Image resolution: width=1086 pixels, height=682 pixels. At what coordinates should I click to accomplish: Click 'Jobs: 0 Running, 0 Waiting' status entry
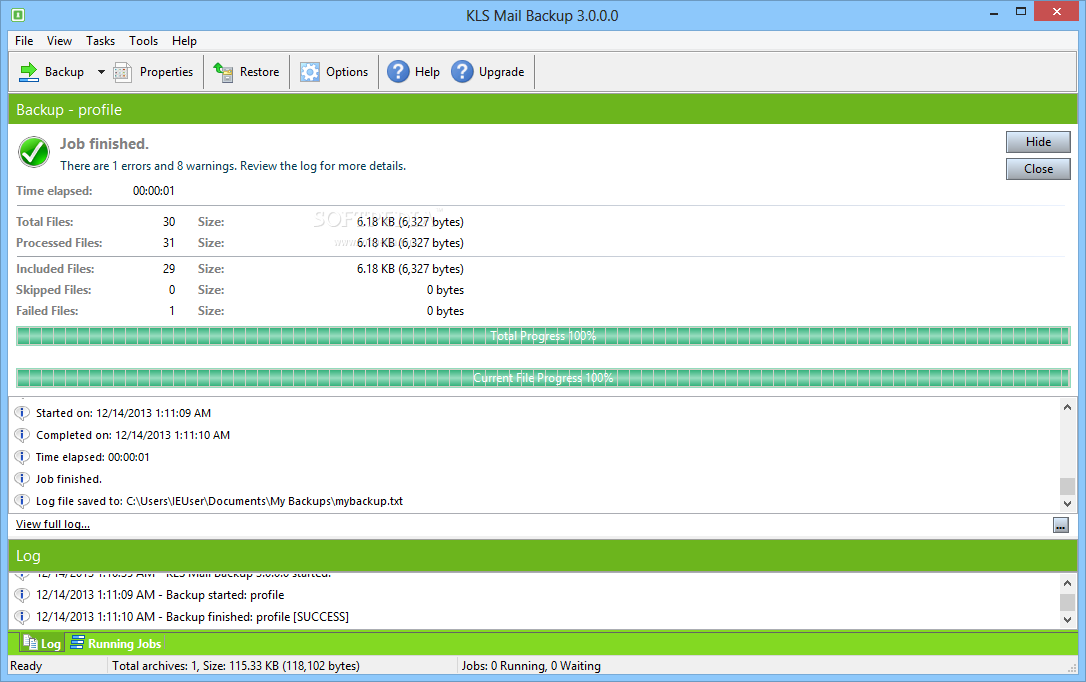(531, 665)
